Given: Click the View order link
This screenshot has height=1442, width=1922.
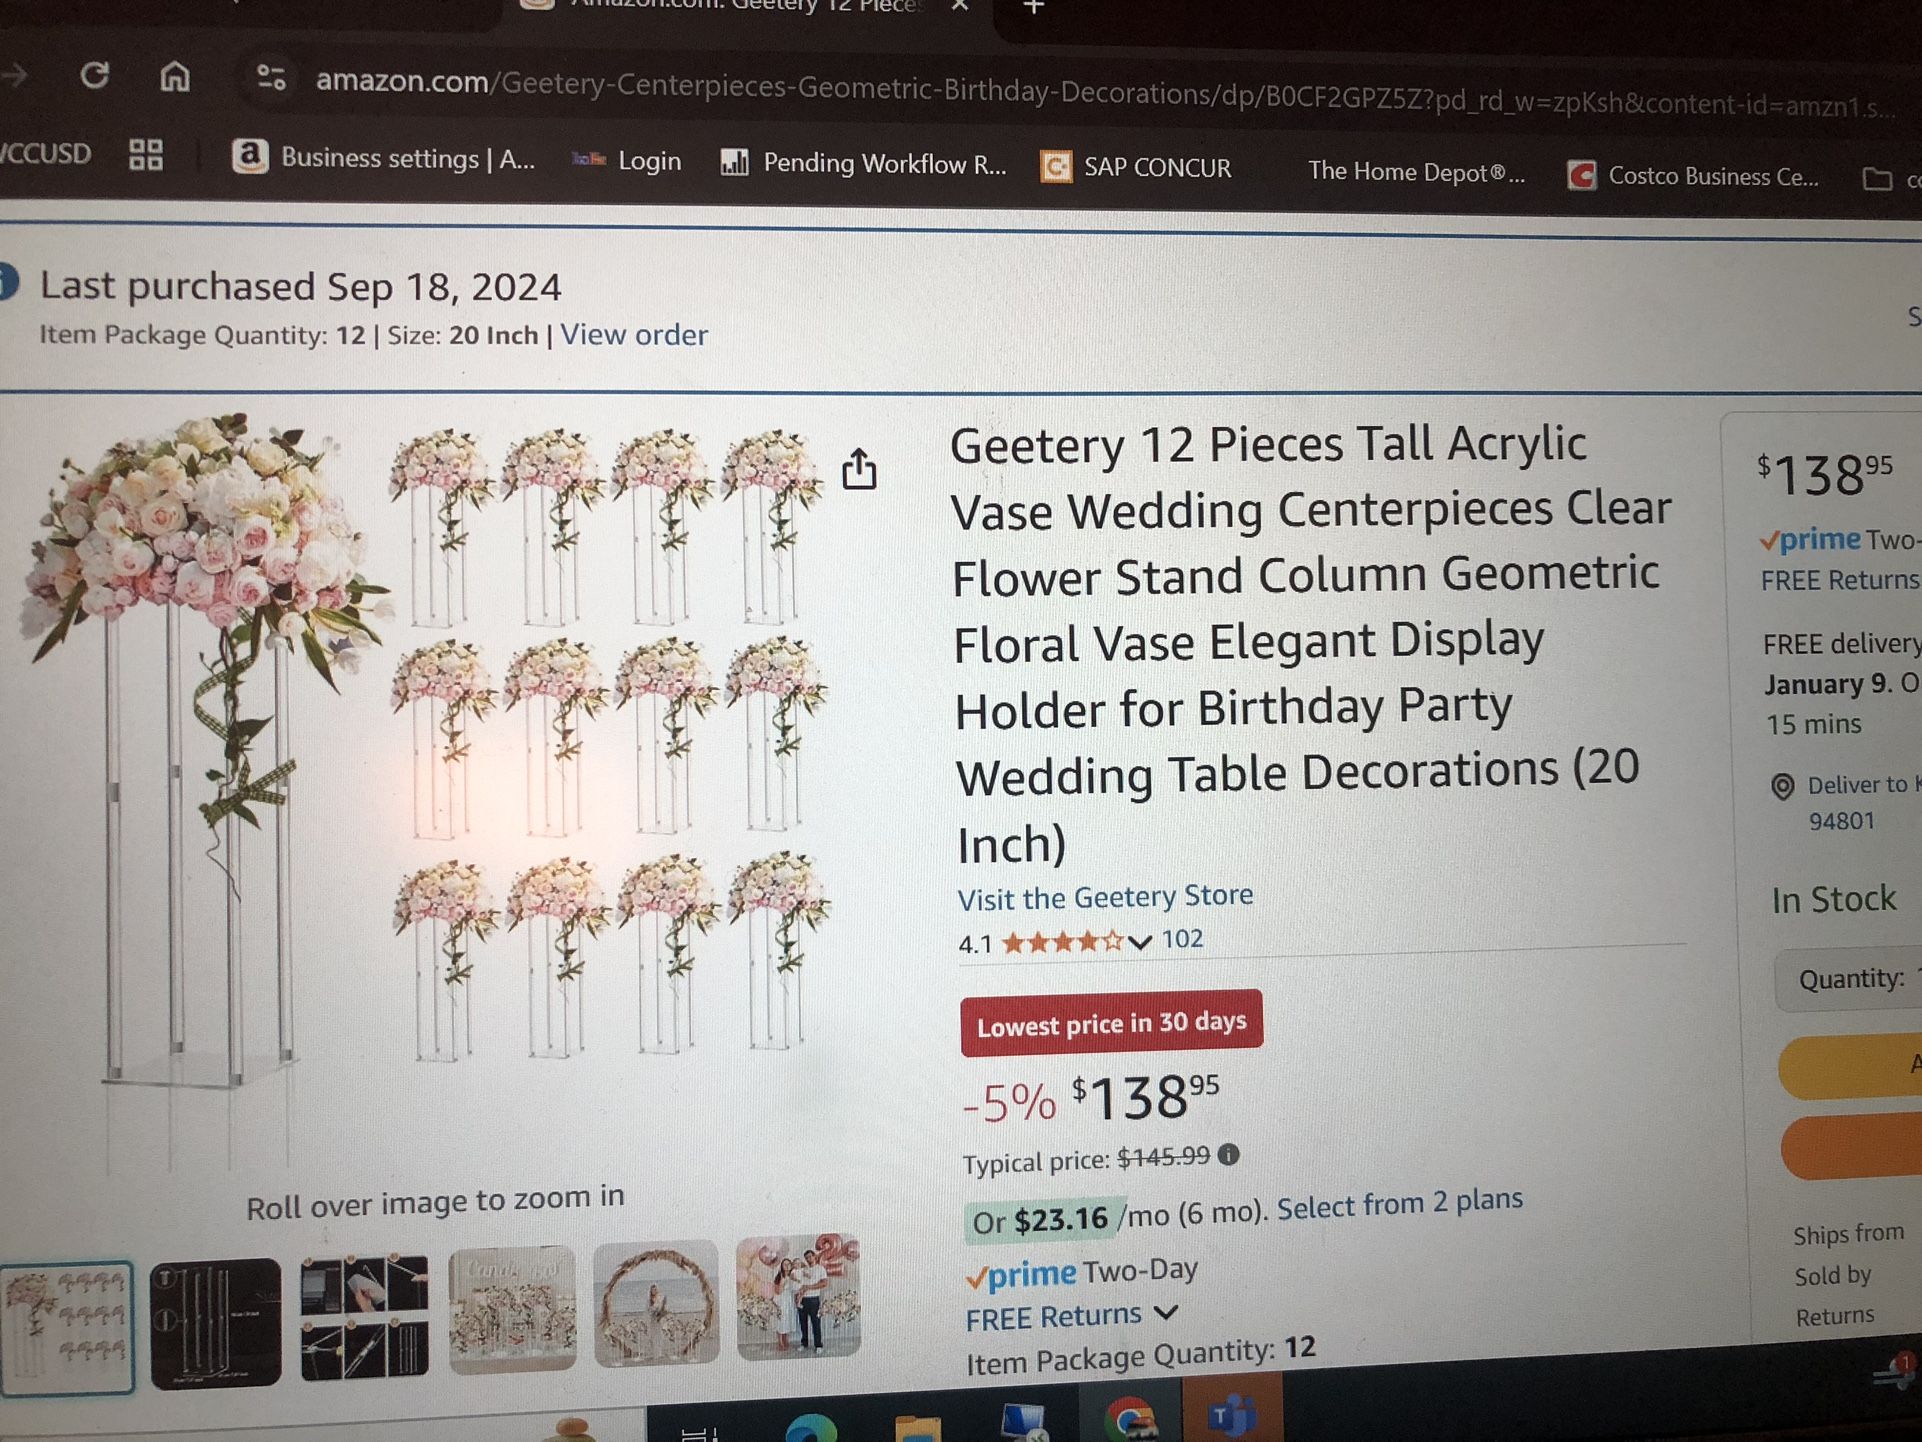Looking at the screenshot, I should click(x=633, y=335).
